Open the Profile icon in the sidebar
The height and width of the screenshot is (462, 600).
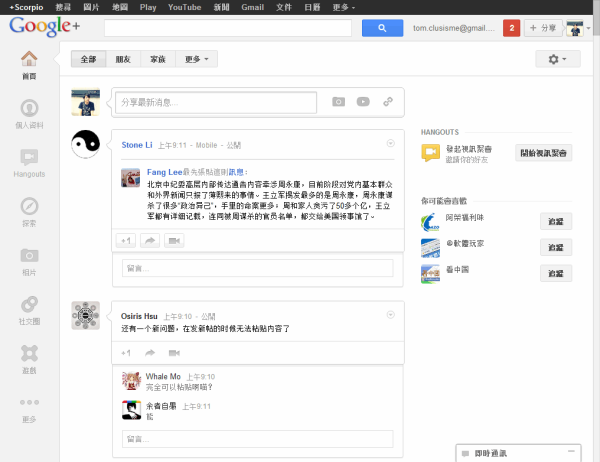tap(29, 108)
